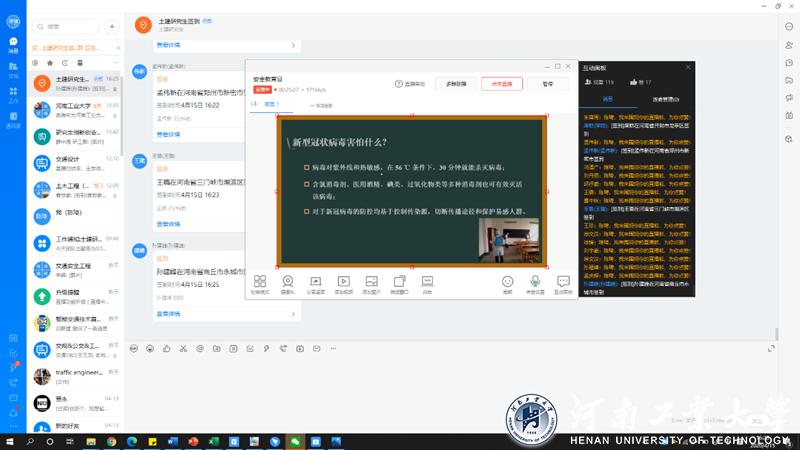800x450 pixels.
Task: Open WeChat from the Windows taskbar
Action: point(295,441)
